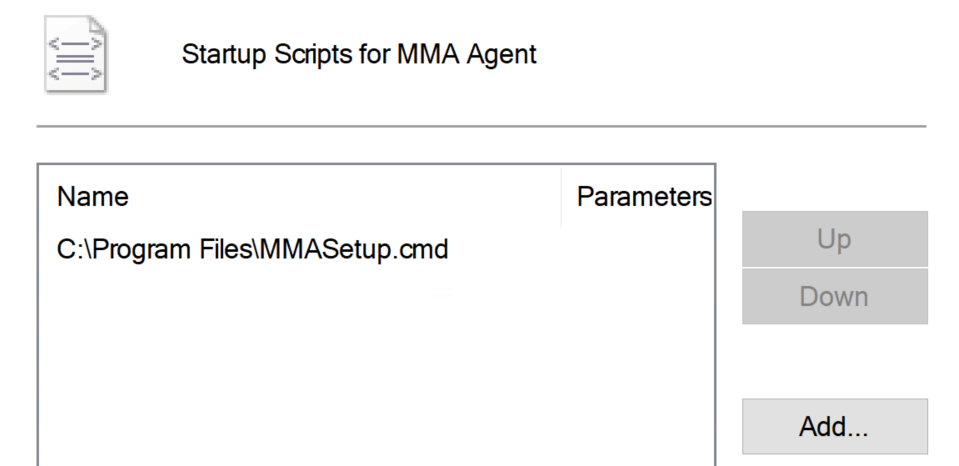959x466 pixels.
Task: Click the "MMA Agent" words in the heading
Action: (x=478, y=55)
